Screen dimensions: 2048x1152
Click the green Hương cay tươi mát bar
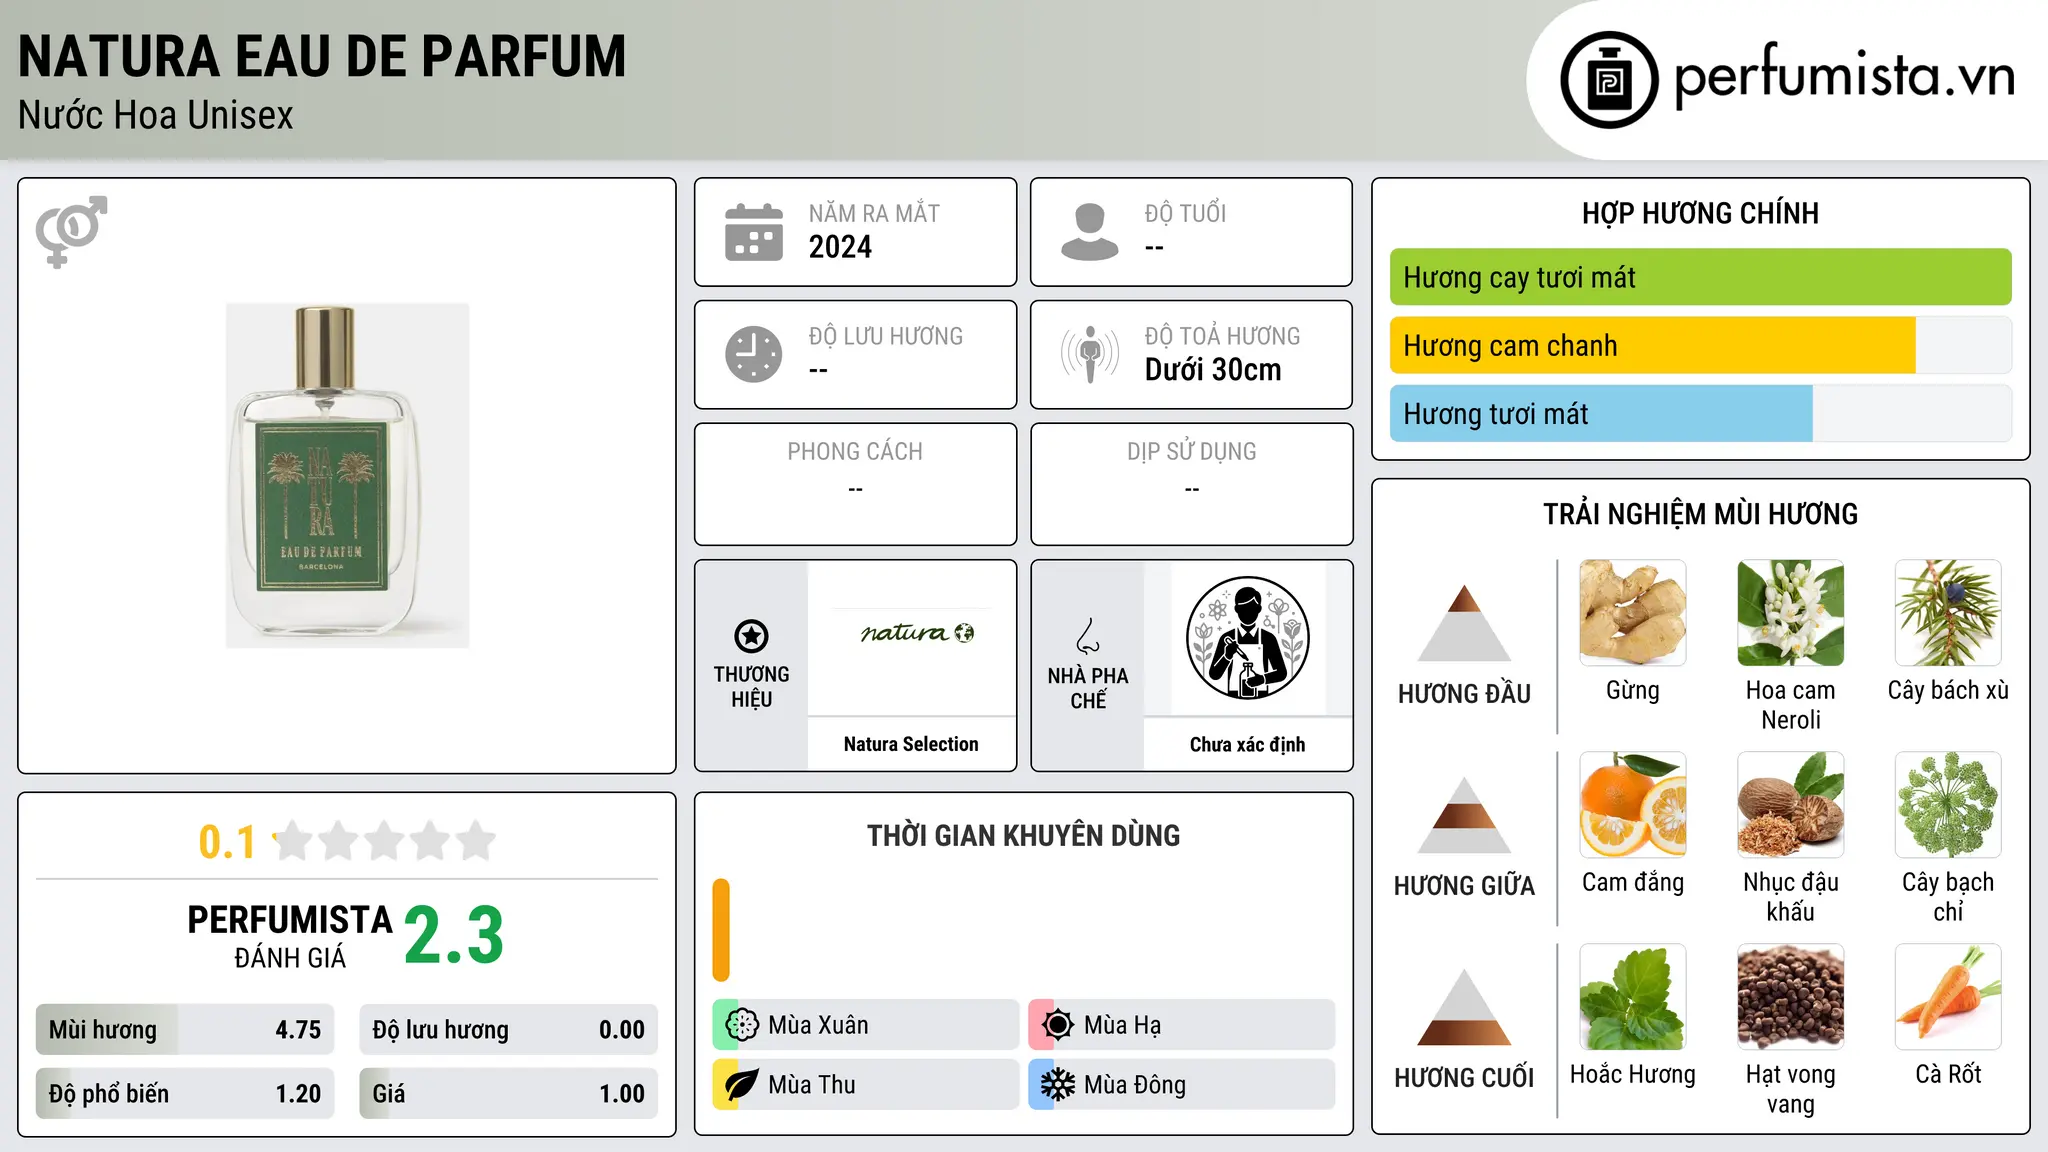pos(1700,277)
